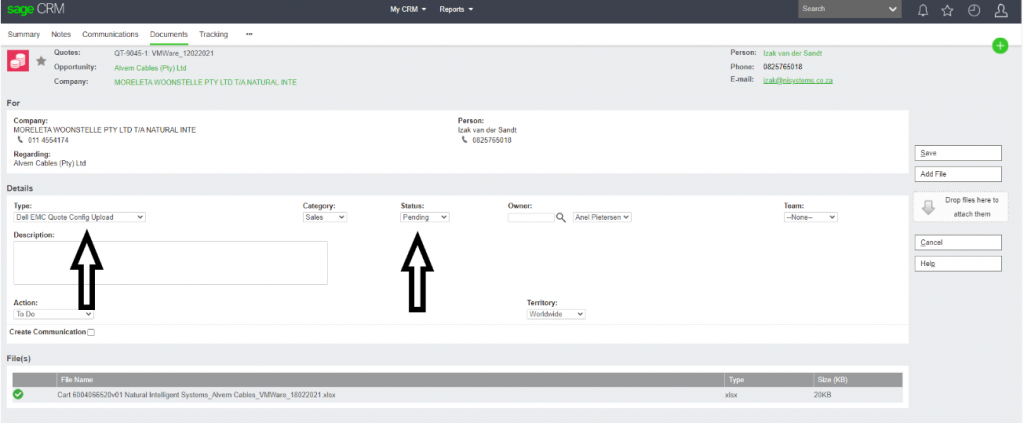This screenshot has height=423, width=1024.
Task: Open the user profile icon
Action: (1001, 10)
